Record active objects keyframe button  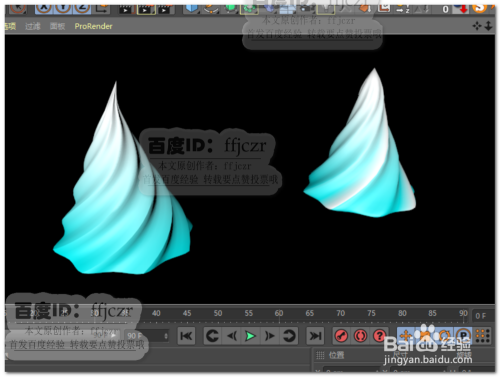(341, 336)
